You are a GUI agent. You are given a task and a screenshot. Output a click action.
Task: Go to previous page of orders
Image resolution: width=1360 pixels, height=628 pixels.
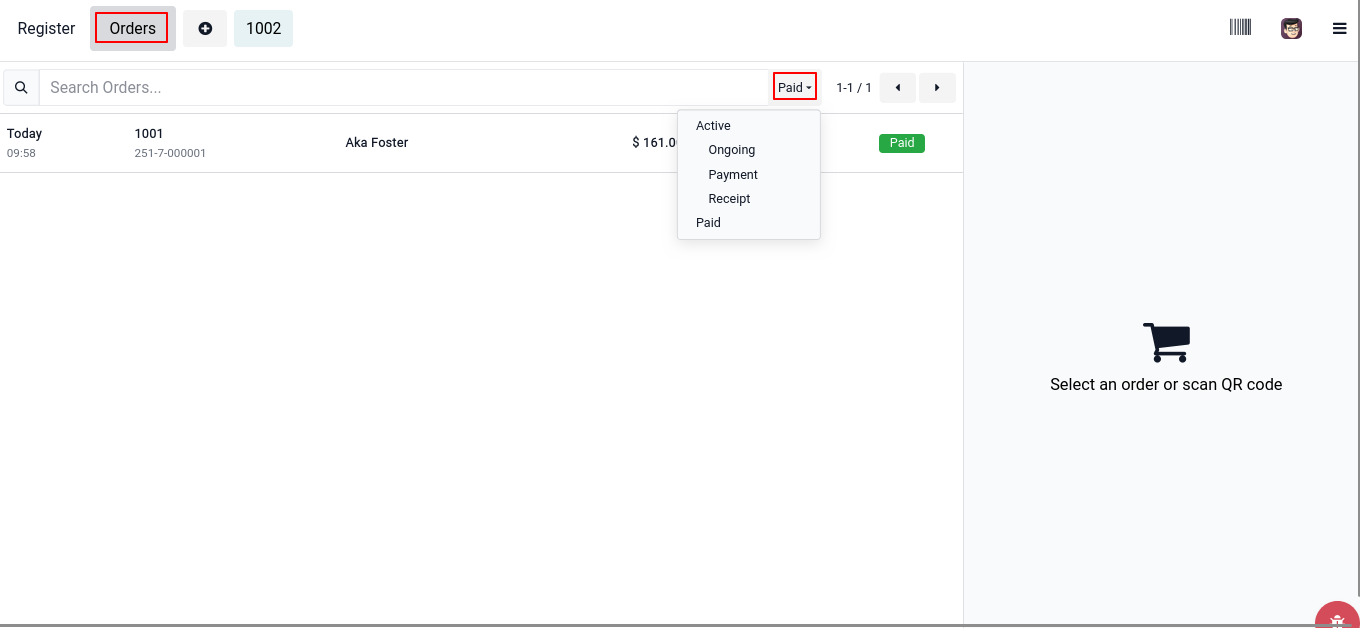click(x=897, y=88)
